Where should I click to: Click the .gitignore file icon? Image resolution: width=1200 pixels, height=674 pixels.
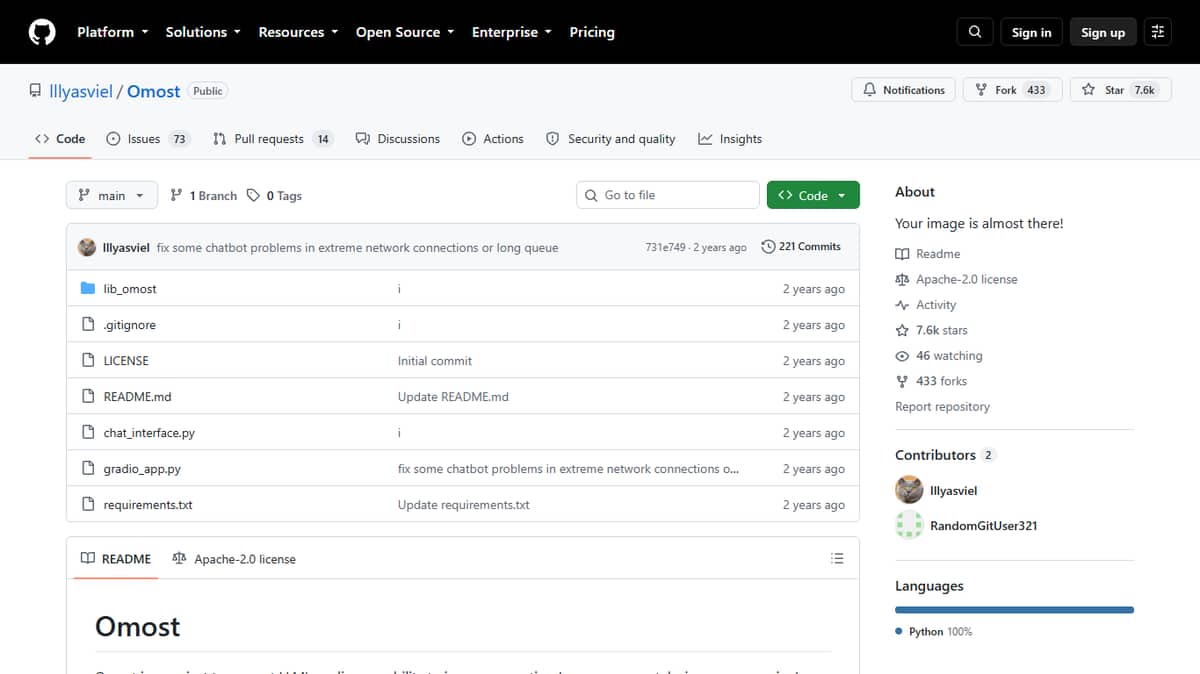(x=88, y=325)
